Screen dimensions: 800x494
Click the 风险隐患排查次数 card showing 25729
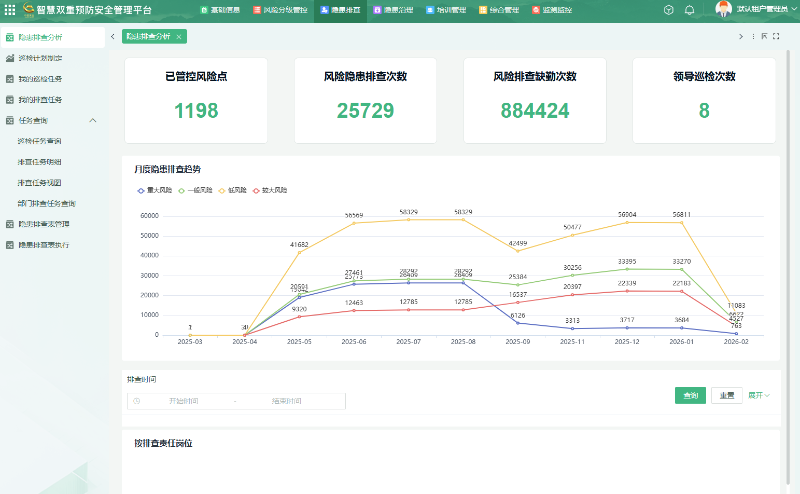[365, 101]
